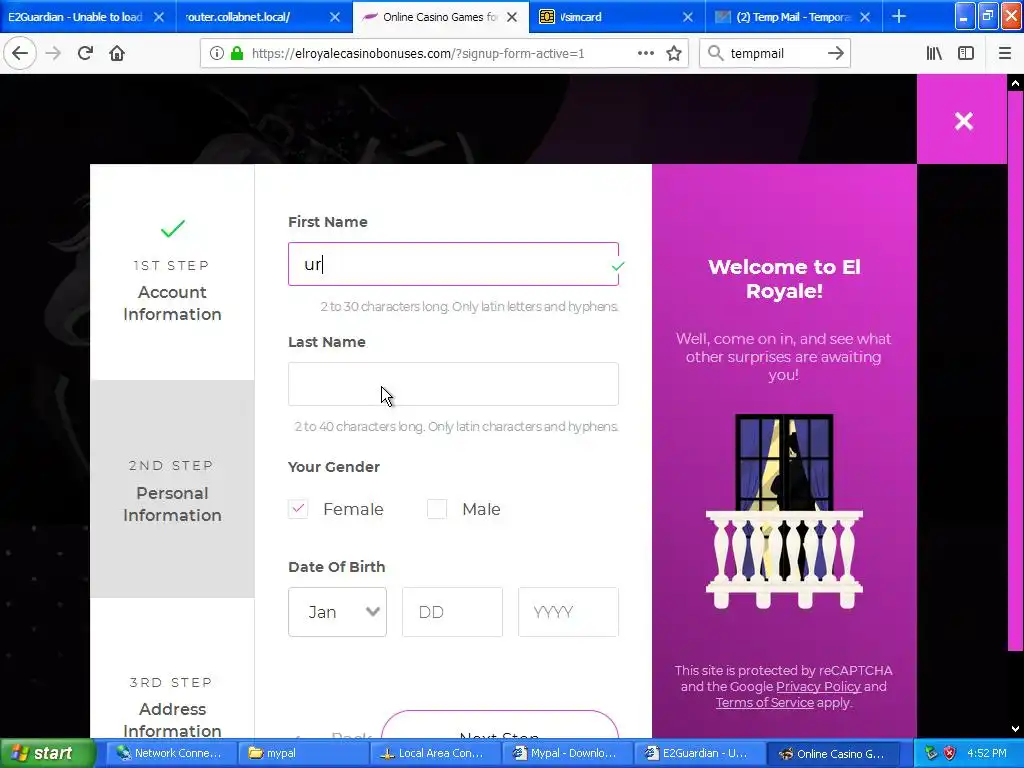Toggle the sidebar view icon
The image size is (1024, 768).
pos(966,53)
